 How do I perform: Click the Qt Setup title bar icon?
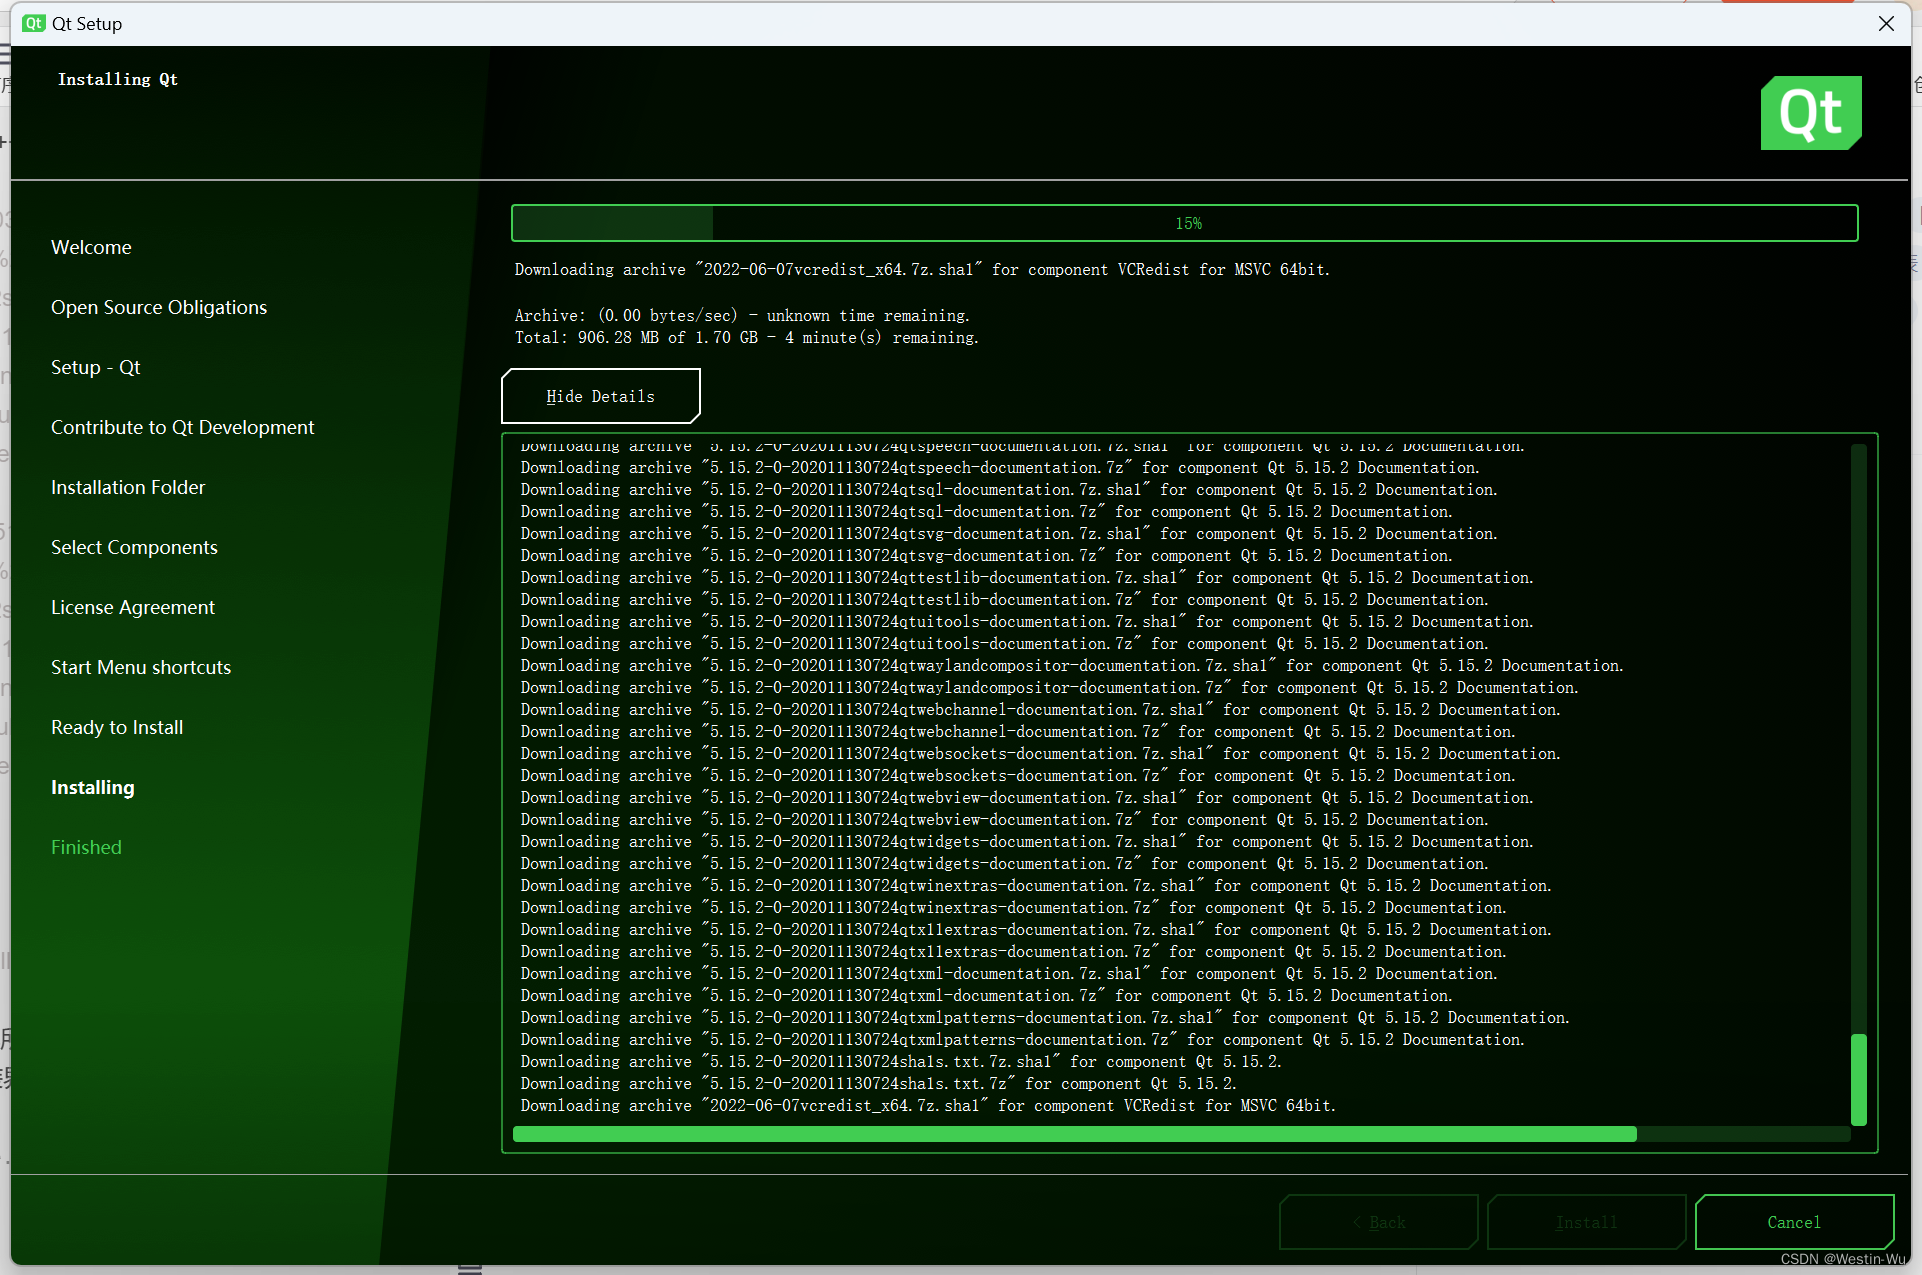point(34,23)
